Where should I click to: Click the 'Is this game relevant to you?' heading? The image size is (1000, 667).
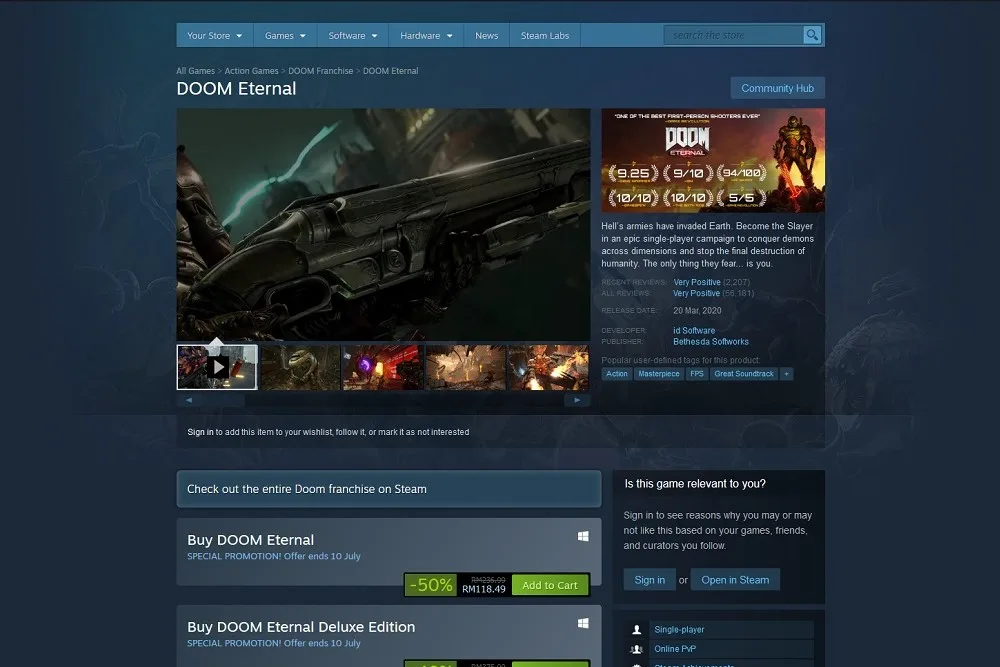[x=695, y=483]
